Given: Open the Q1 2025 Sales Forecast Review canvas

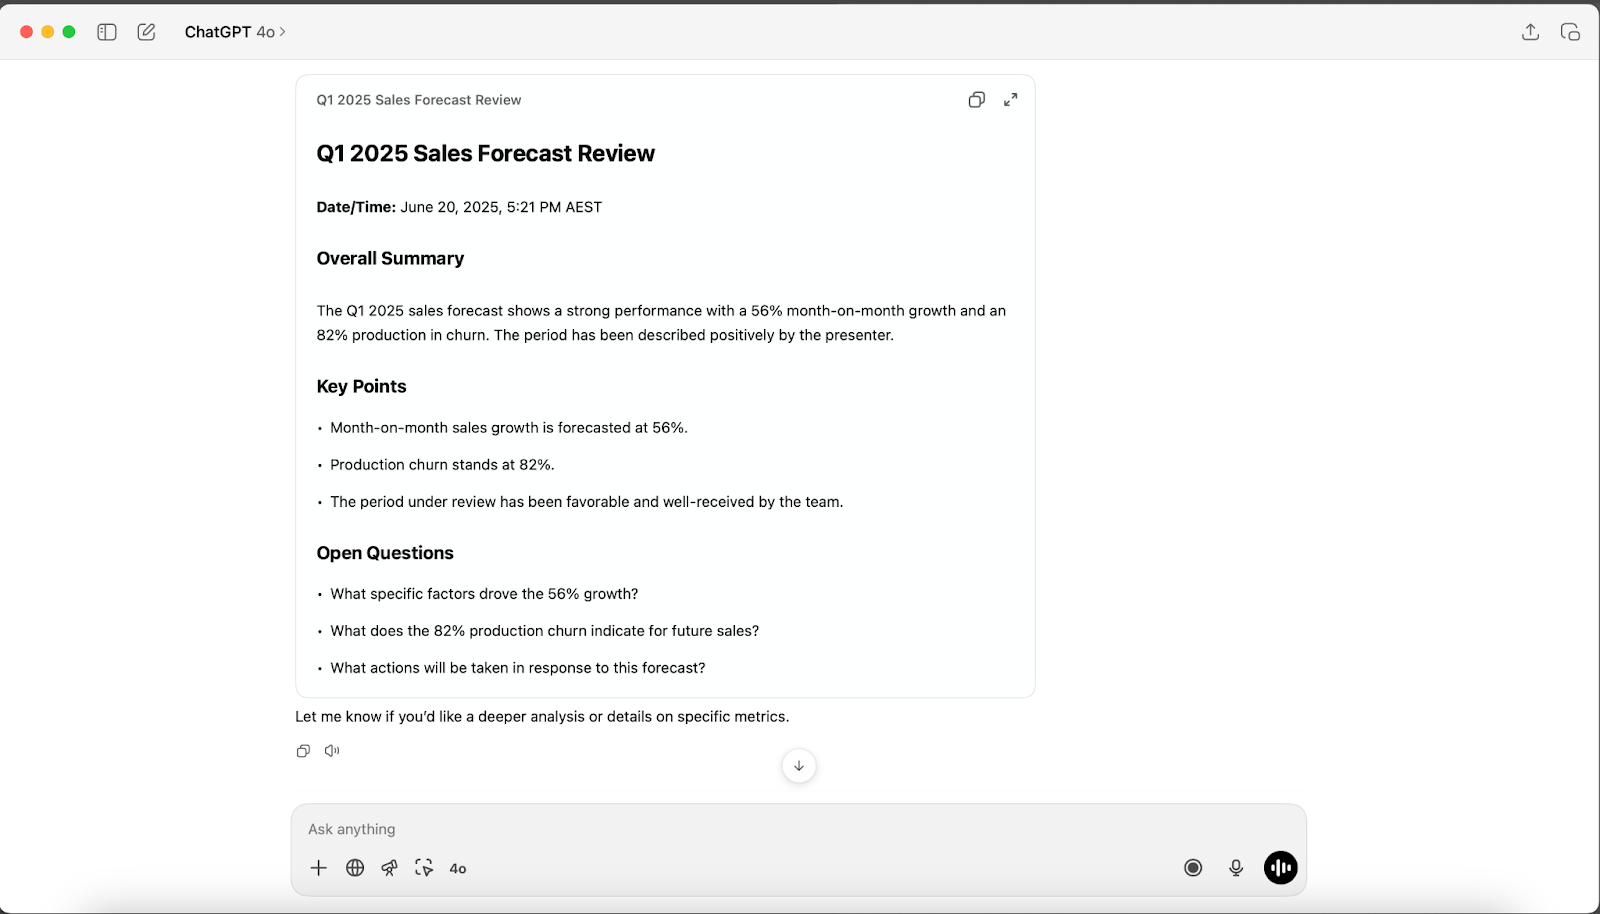Looking at the screenshot, I should (x=418, y=99).
